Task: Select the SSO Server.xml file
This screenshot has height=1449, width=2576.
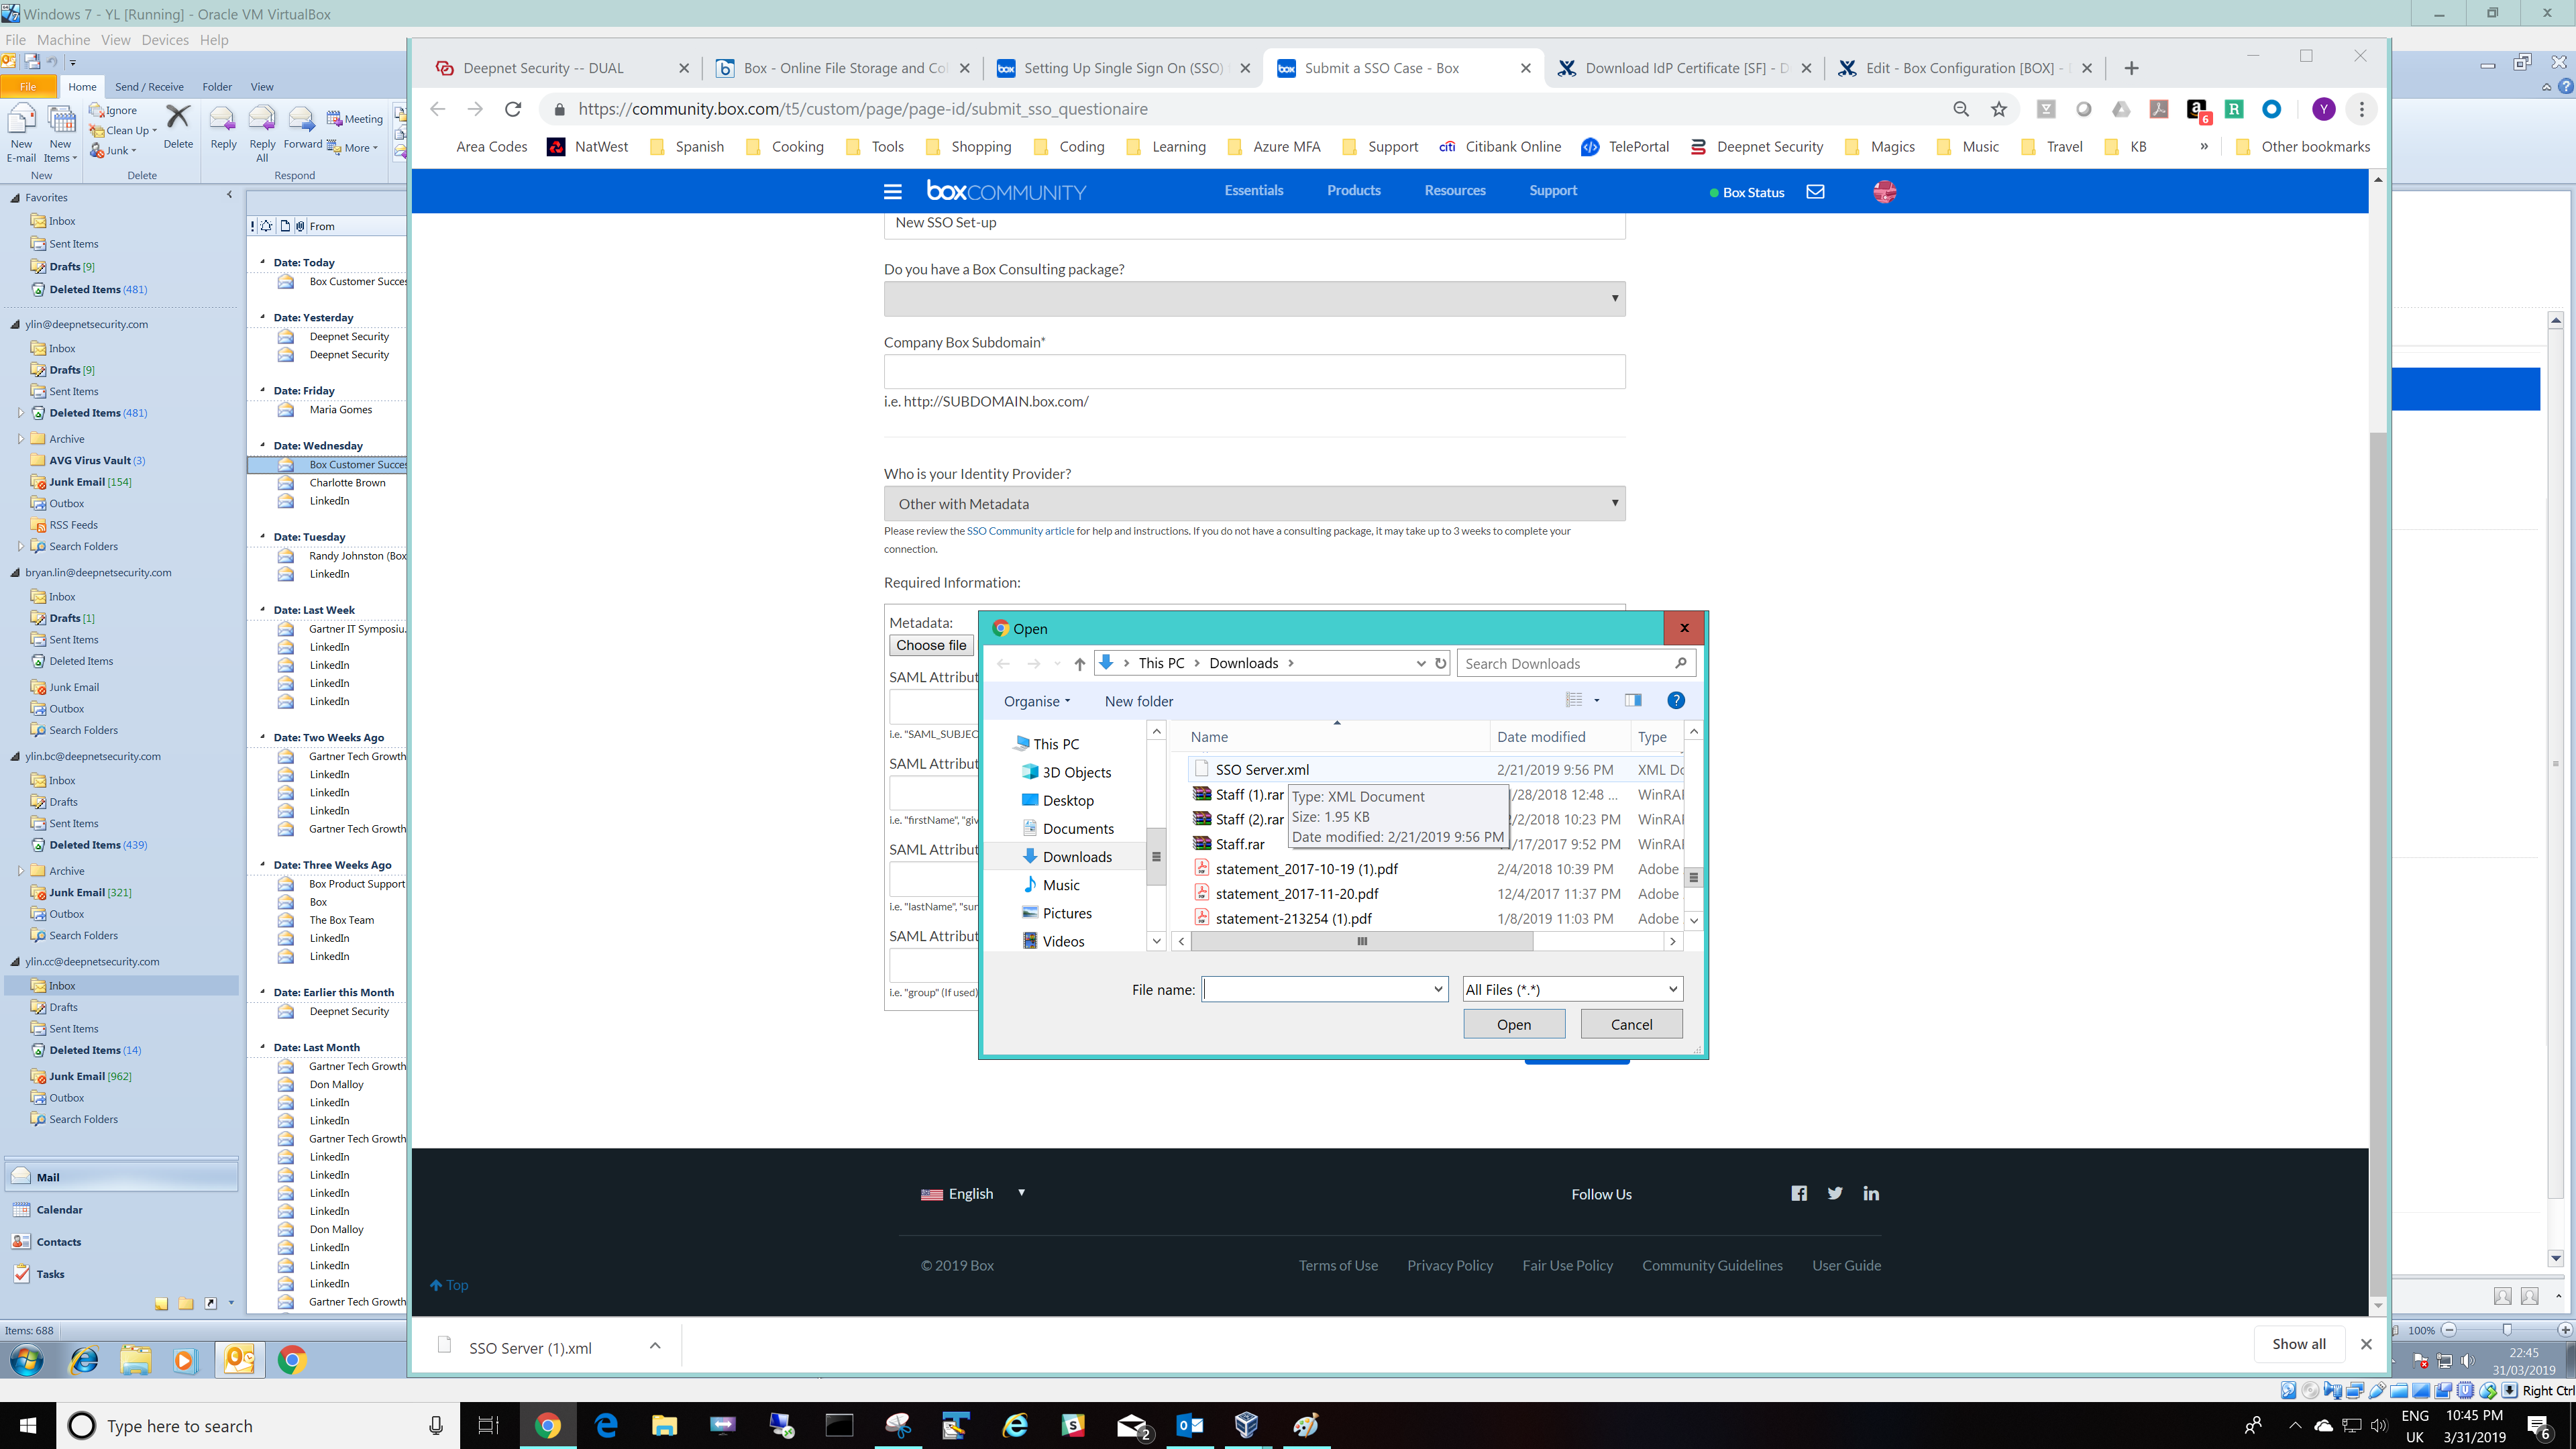Action: pos(1261,769)
